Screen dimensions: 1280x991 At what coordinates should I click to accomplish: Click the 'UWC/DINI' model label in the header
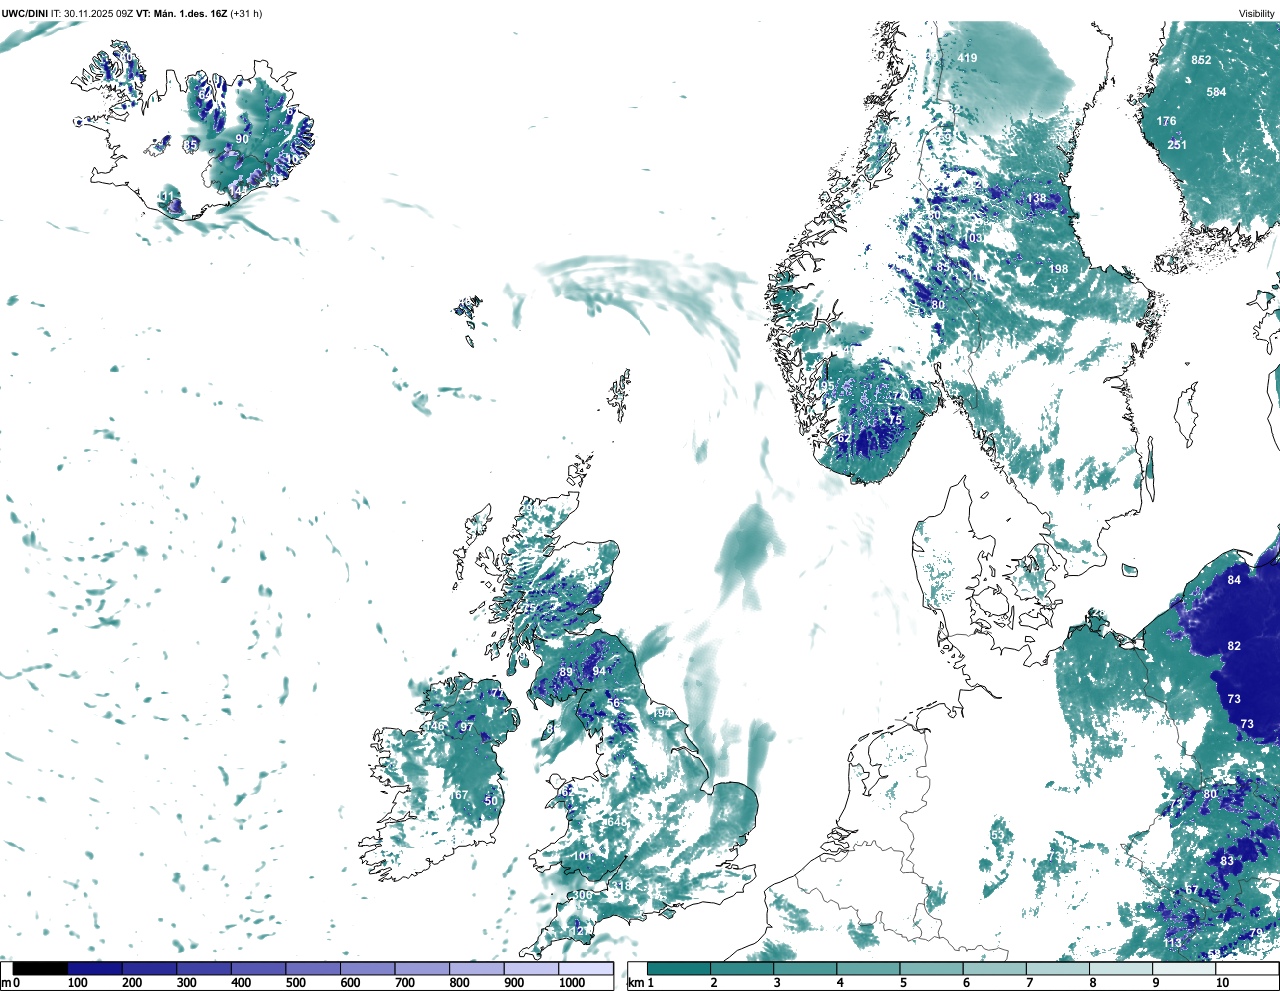[x=24, y=14]
